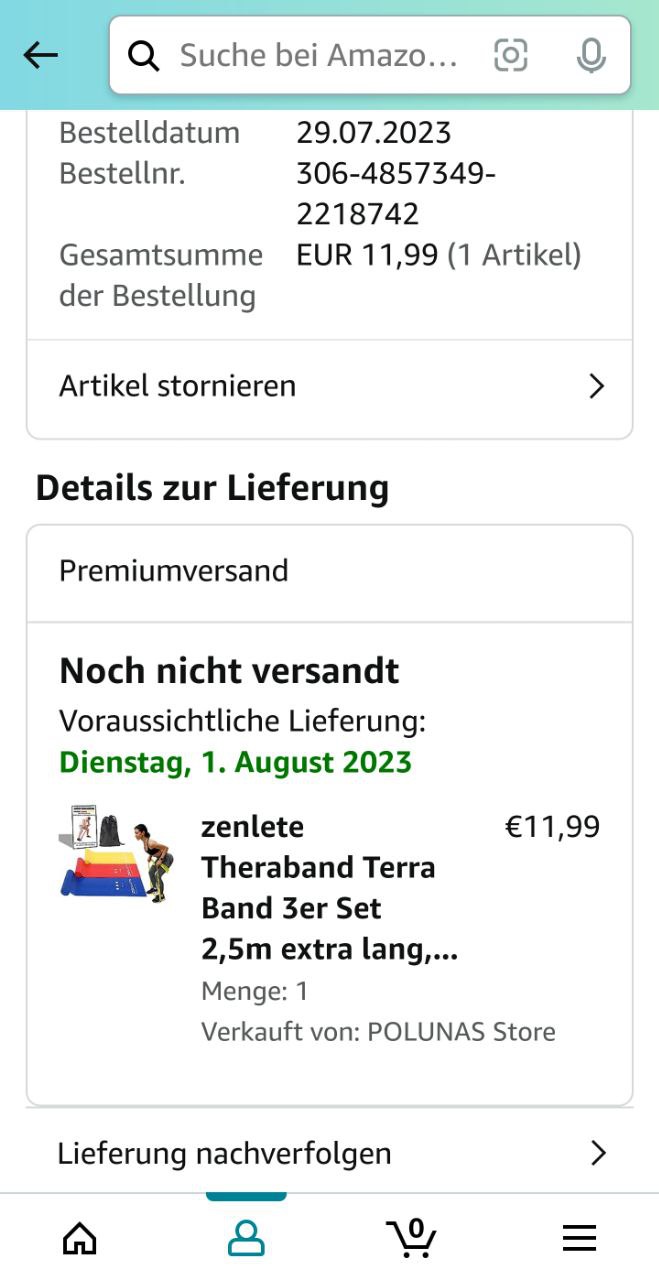Tap the order number 306-4857349-2218742

point(396,194)
